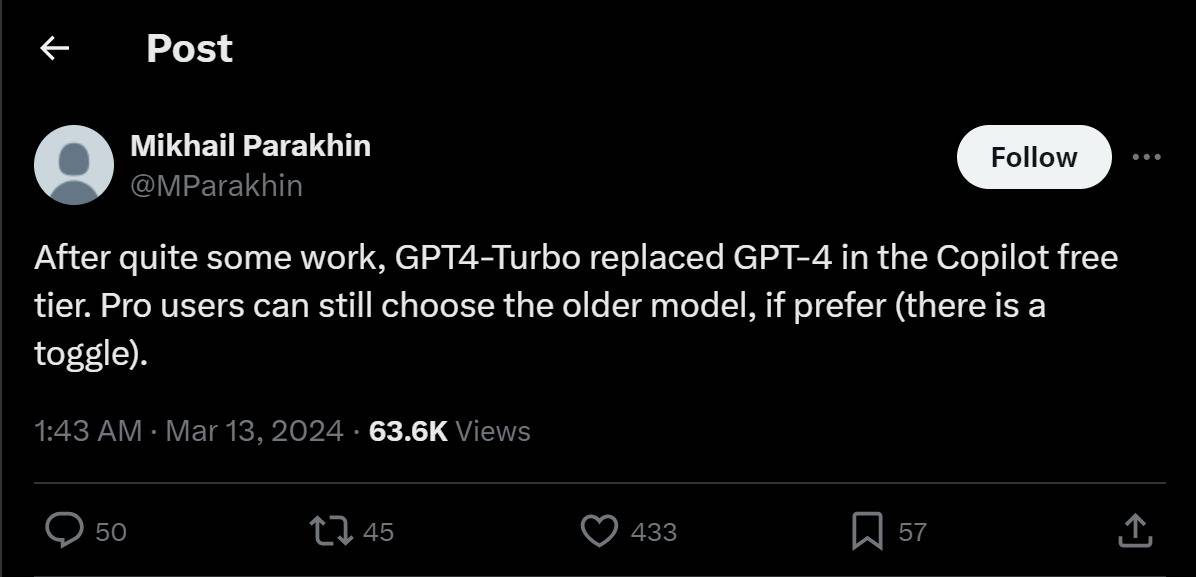Click the Mar 13, 2024 date

[254, 431]
